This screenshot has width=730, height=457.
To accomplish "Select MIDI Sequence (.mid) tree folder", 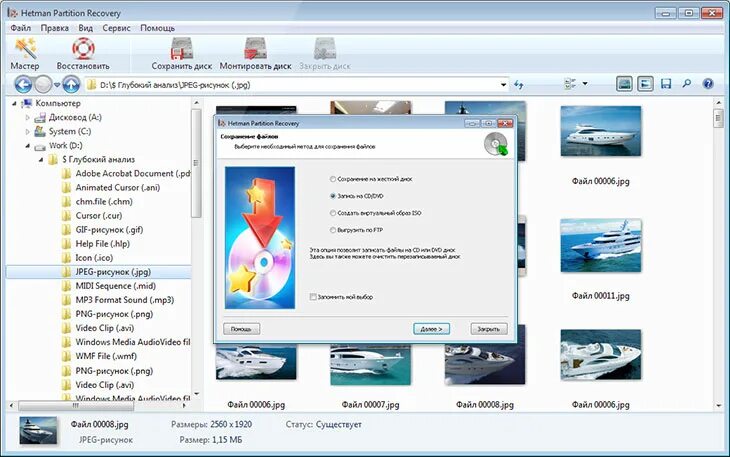I will (115, 286).
